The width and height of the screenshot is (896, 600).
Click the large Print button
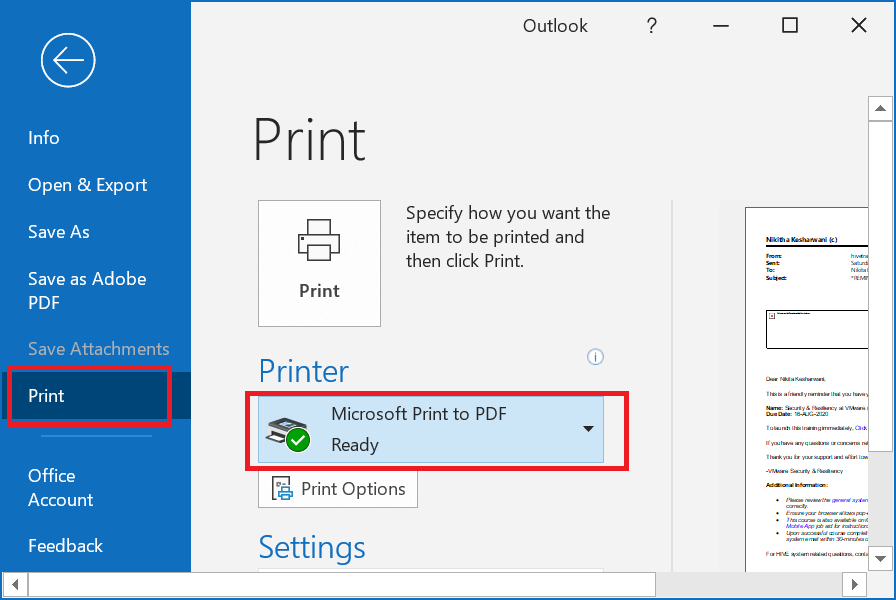tap(319, 263)
